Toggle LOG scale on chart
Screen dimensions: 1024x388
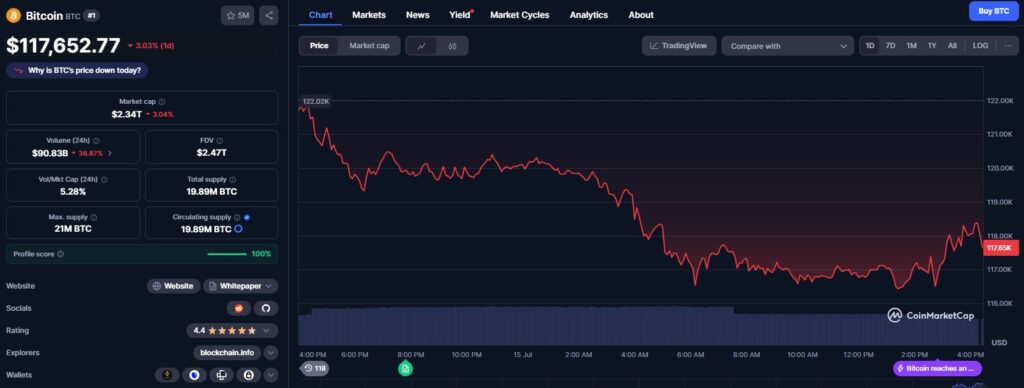point(980,46)
